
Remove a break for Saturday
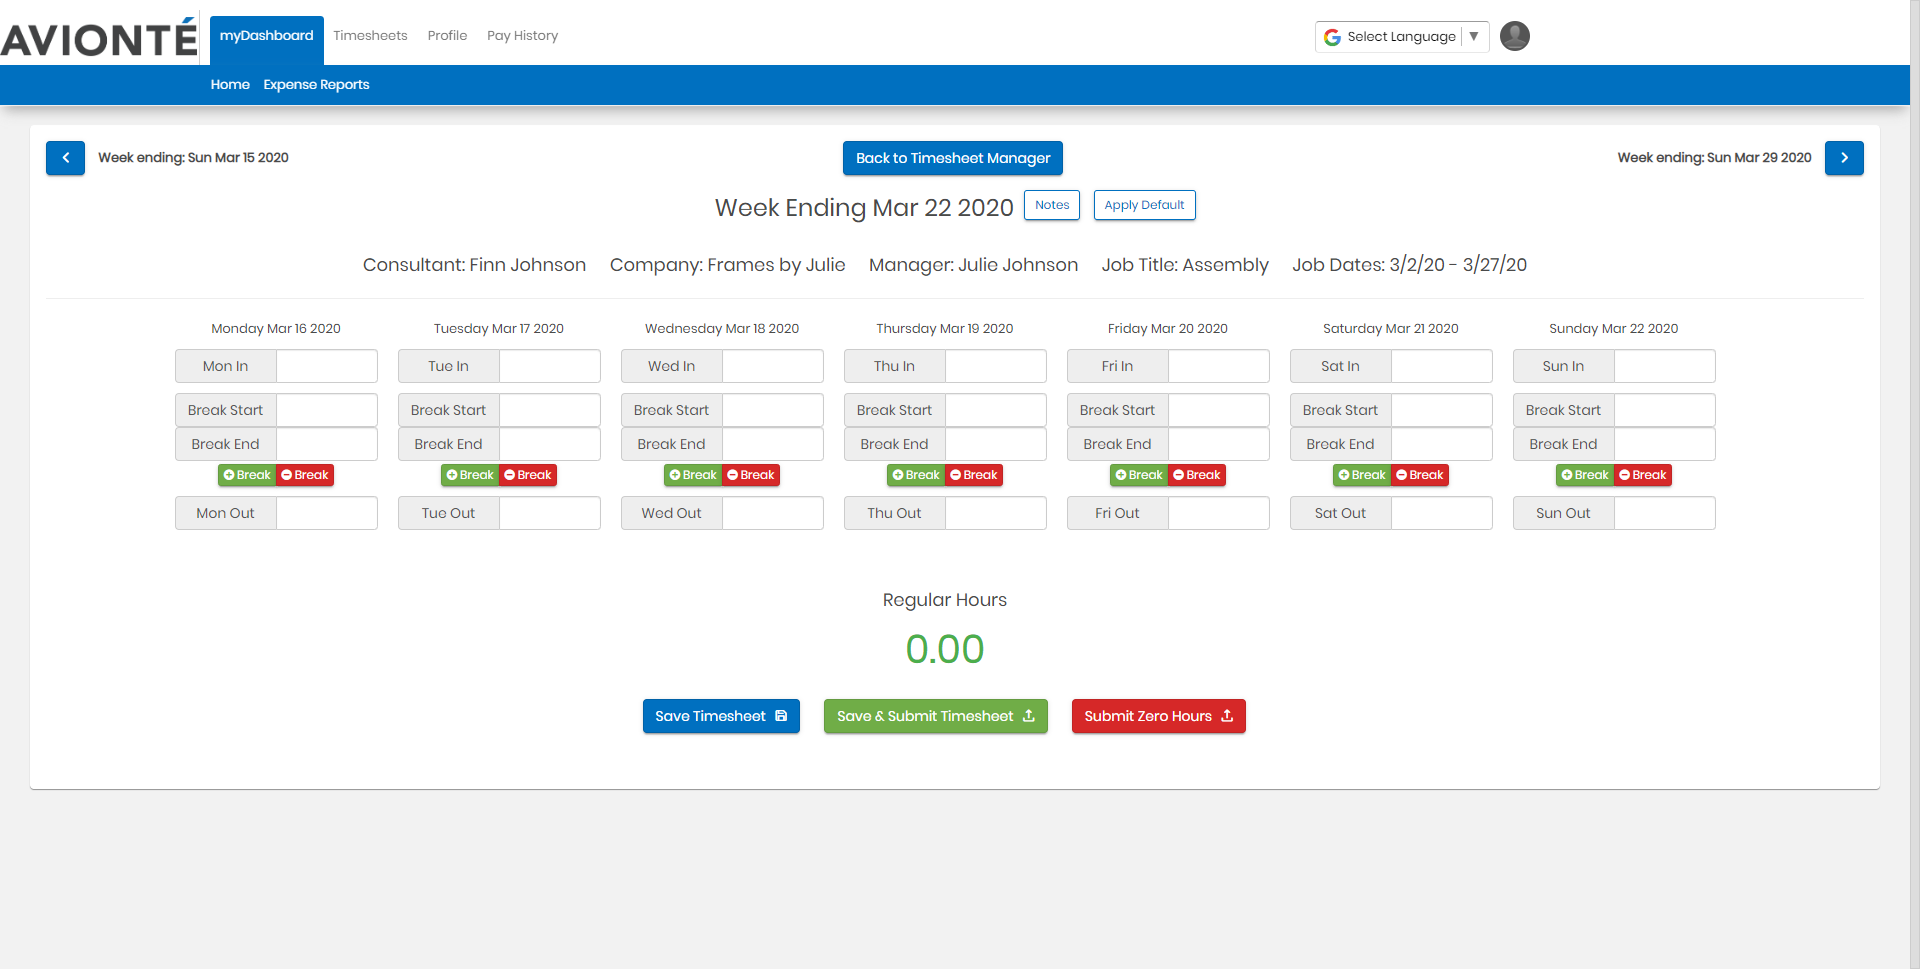(1420, 475)
